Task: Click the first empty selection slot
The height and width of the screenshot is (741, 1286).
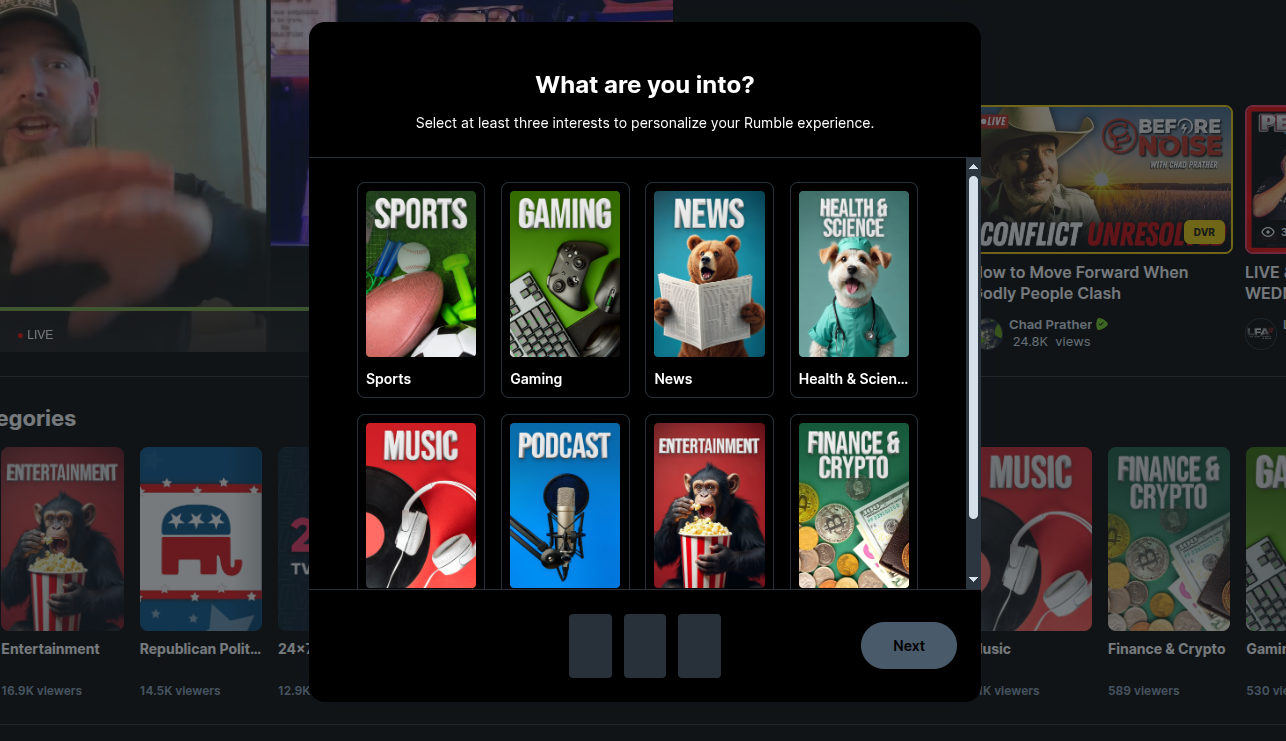Action: coord(590,646)
